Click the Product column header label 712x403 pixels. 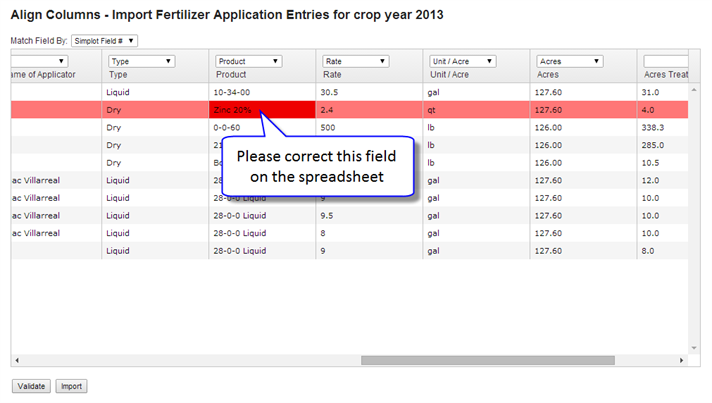point(231,74)
